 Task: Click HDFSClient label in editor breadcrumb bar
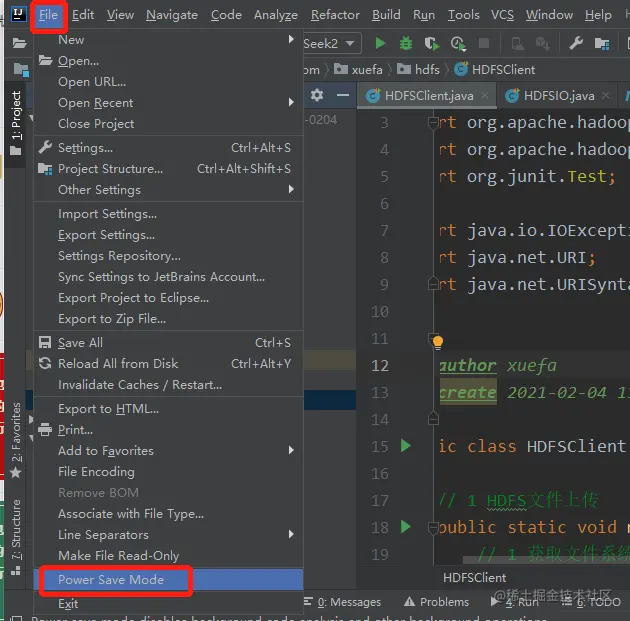(x=475, y=578)
